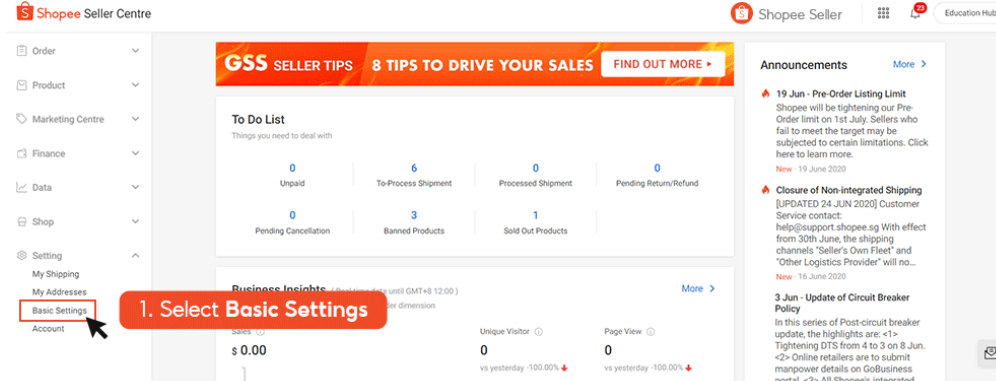This screenshot has width=996, height=381.
Task: Click the Finance wallet icon
Action: pyautogui.click(x=22, y=154)
